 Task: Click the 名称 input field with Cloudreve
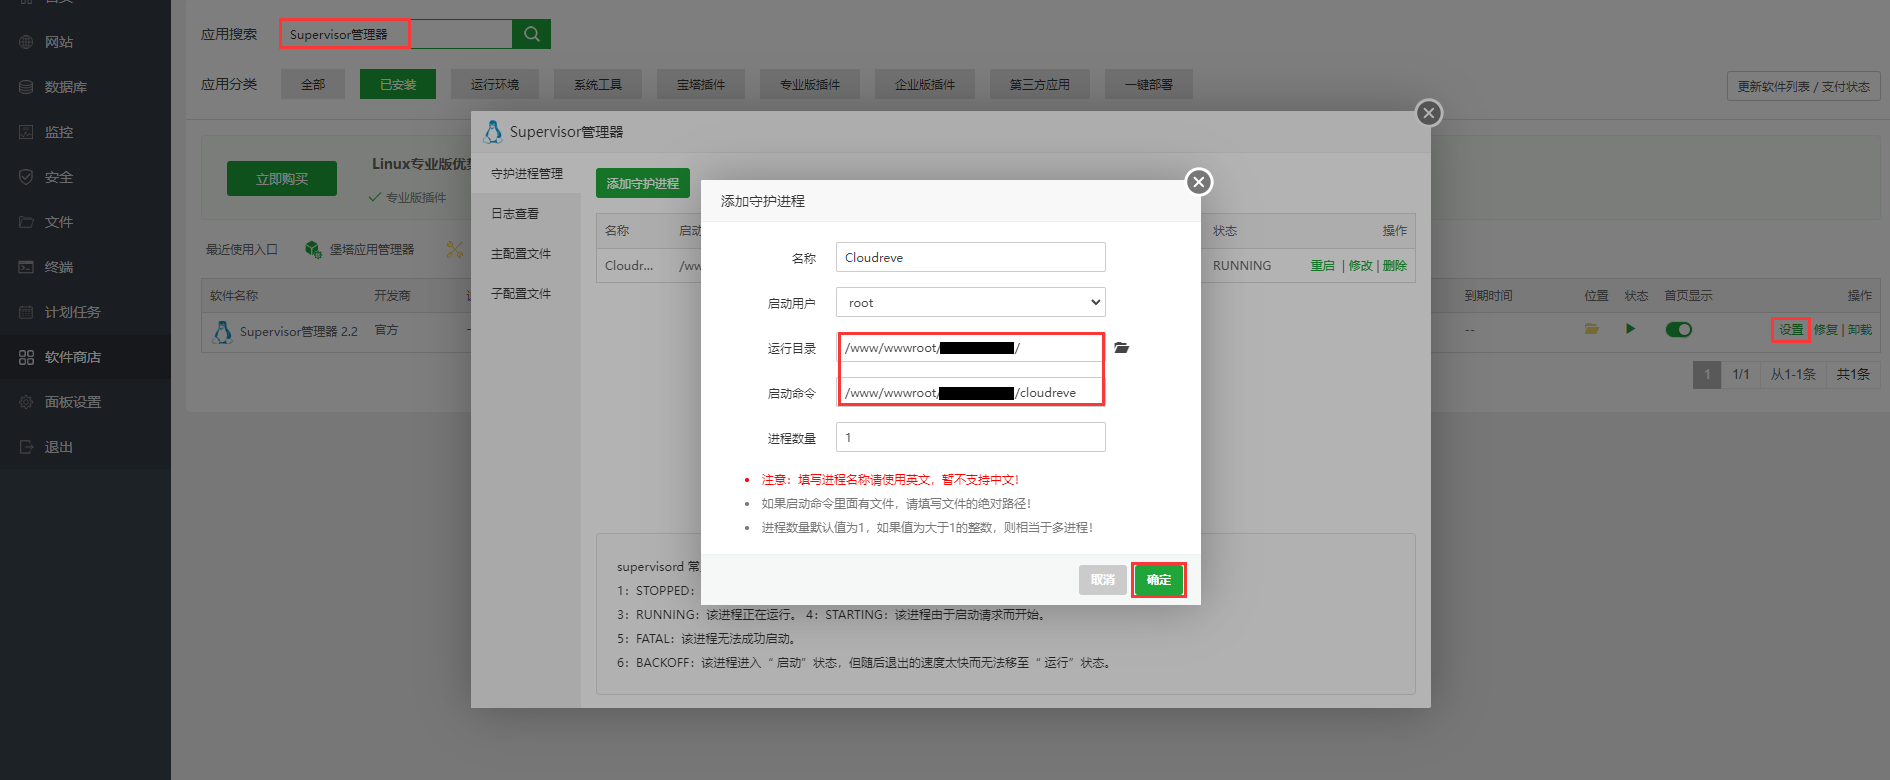click(970, 257)
